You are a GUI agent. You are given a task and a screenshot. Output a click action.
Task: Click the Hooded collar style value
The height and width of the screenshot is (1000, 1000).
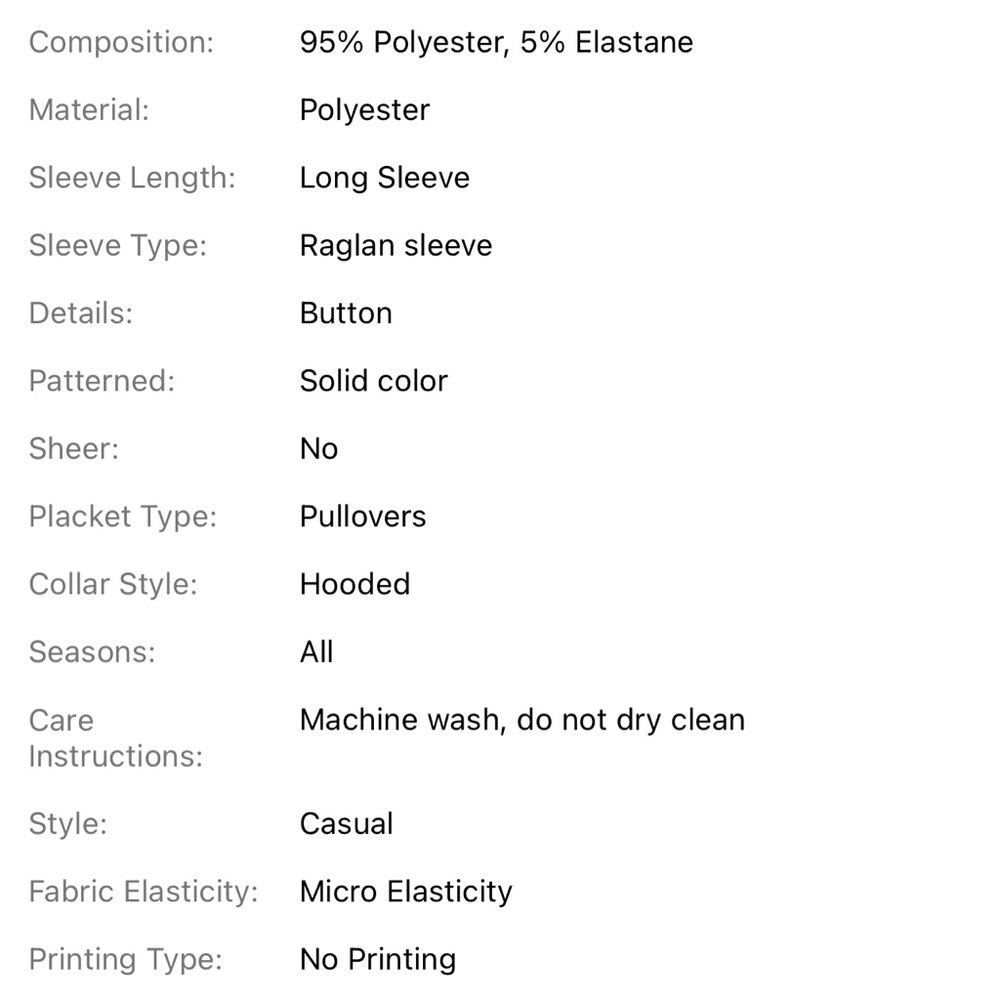click(355, 584)
